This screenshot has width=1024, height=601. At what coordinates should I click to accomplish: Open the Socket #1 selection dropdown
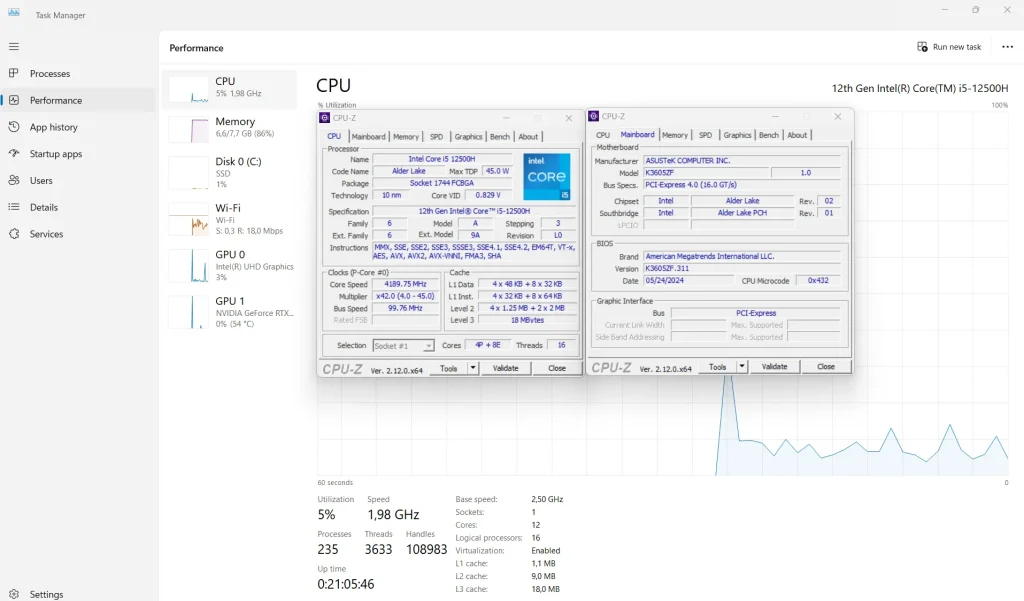tap(403, 346)
